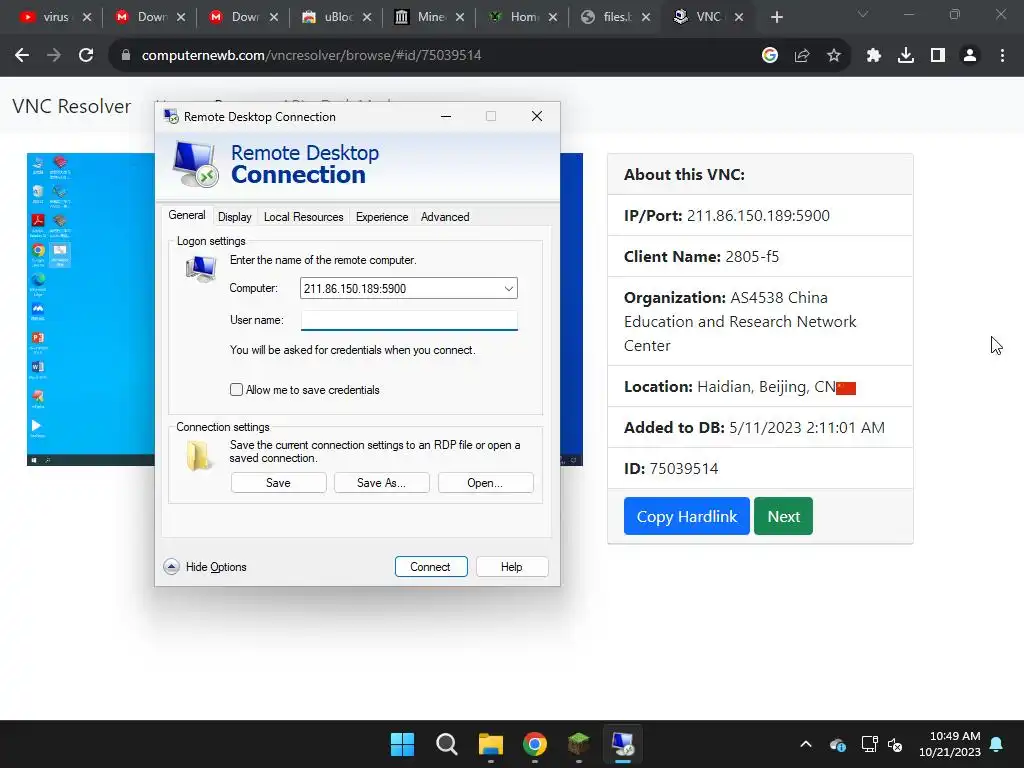Toggle Chrome side panel icon
The width and height of the screenshot is (1024, 768).
(x=938, y=56)
